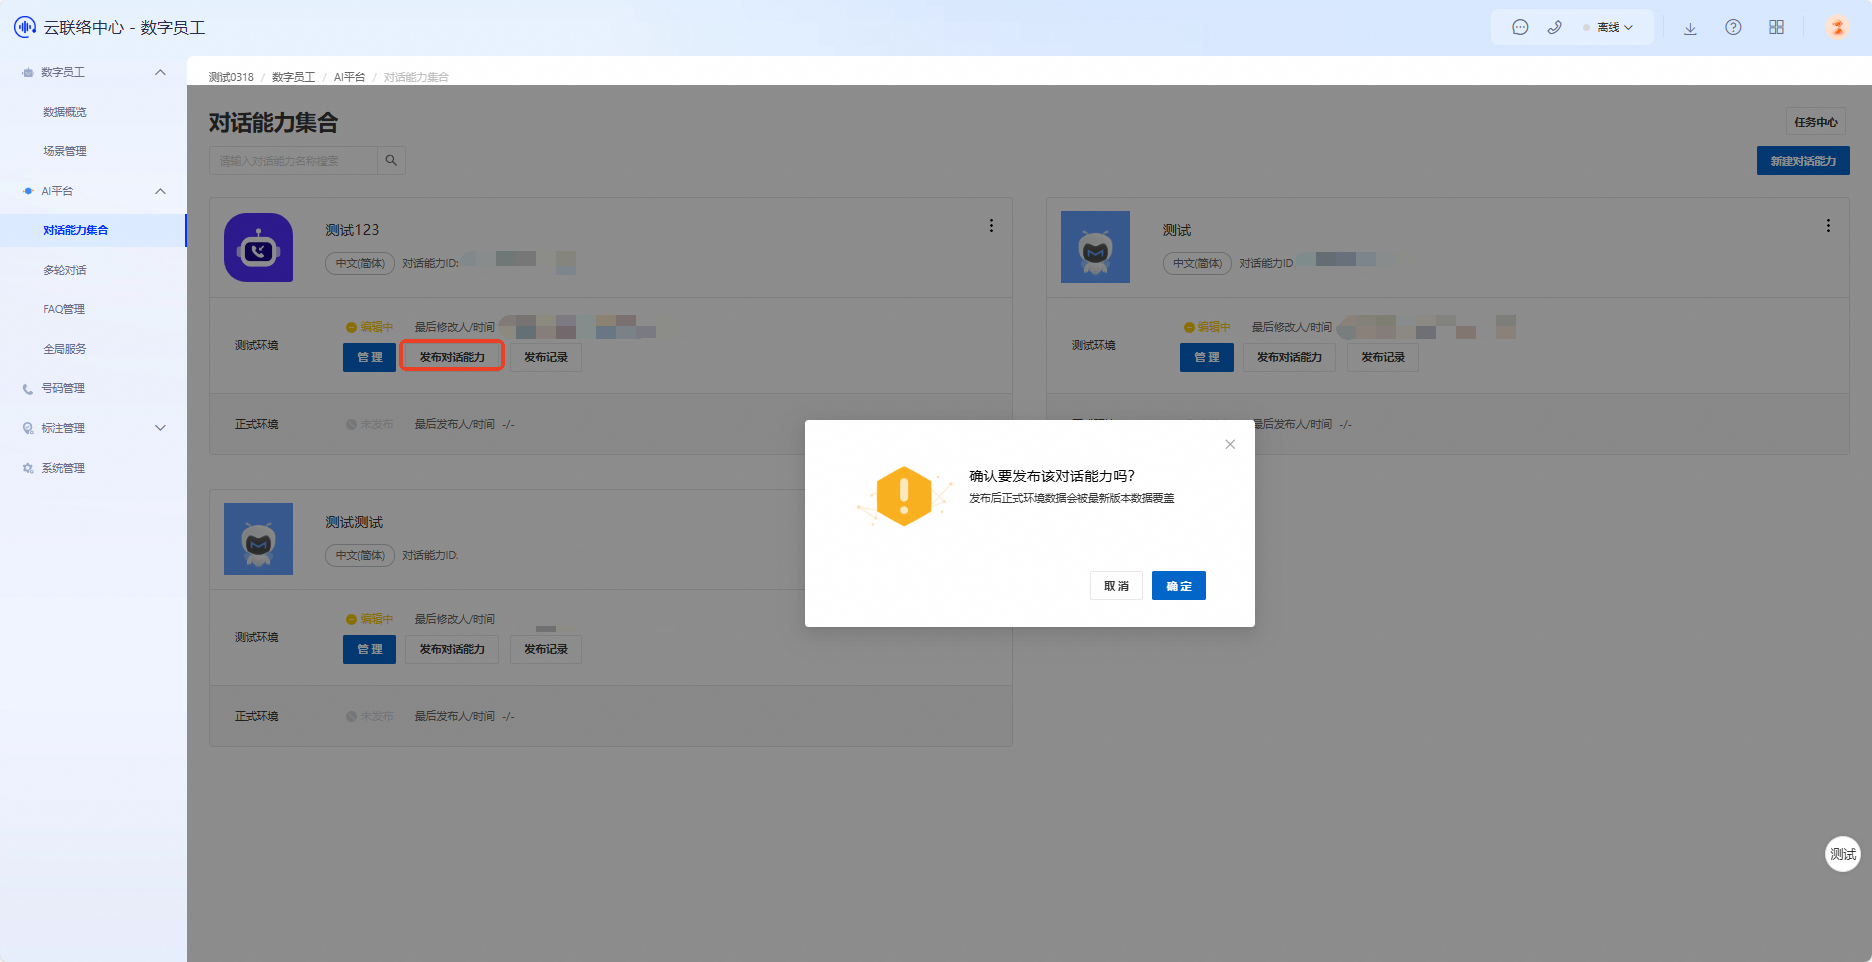Viewport: 1872px width, 962px height.
Task: Open the help question mark icon
Action: 1733,28
